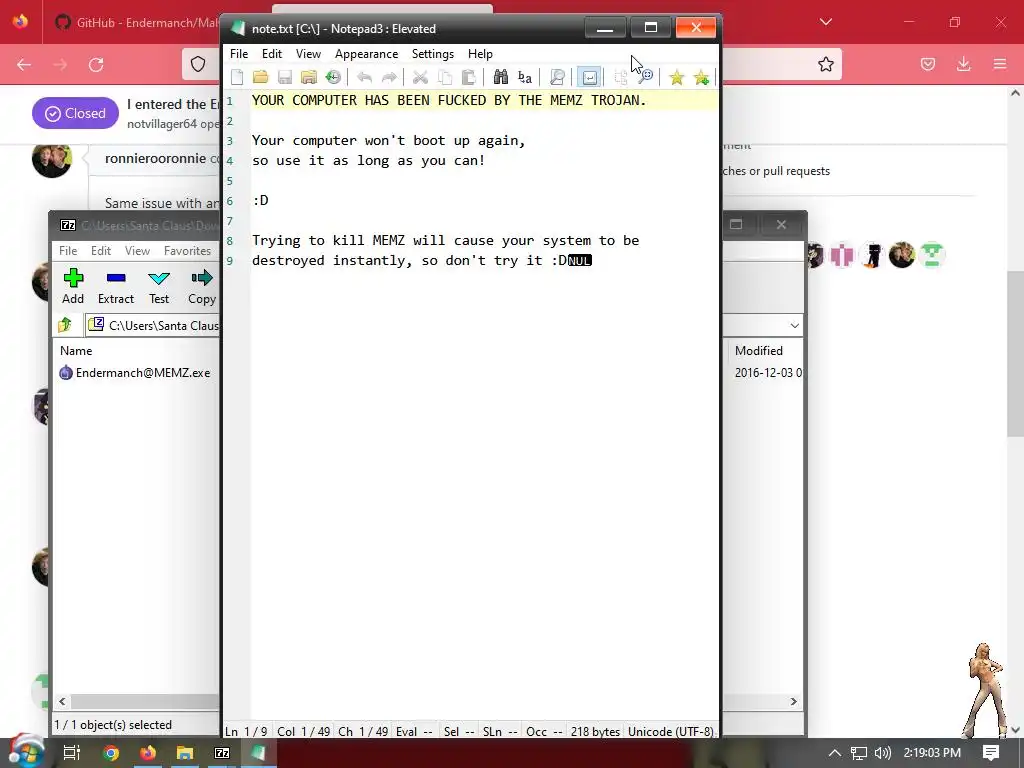Click the magnifier with smiley icon
Image resolution: width=1024 pixels, height=768 pixels.
point(645,78)
